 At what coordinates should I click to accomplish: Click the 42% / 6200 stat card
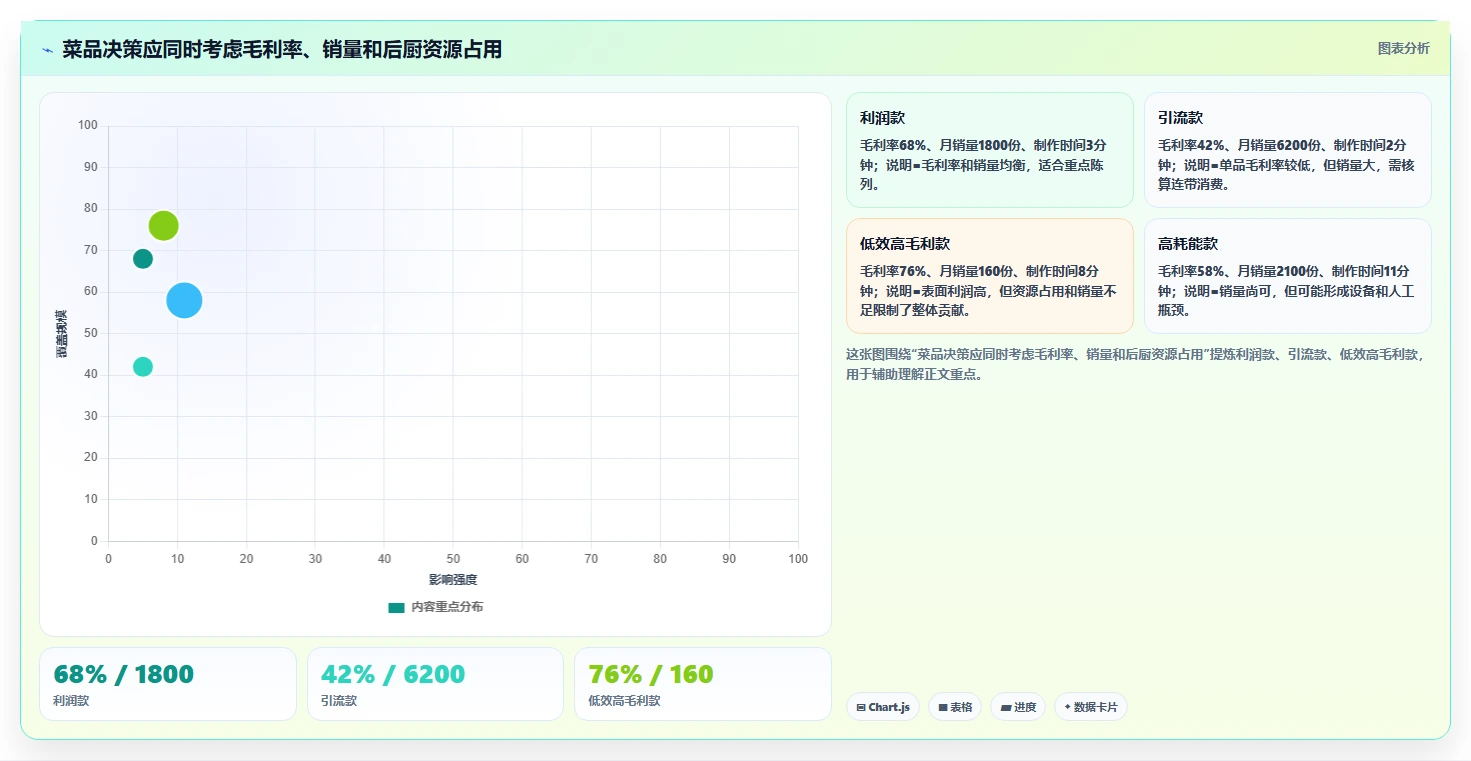[x=435, y=684]
